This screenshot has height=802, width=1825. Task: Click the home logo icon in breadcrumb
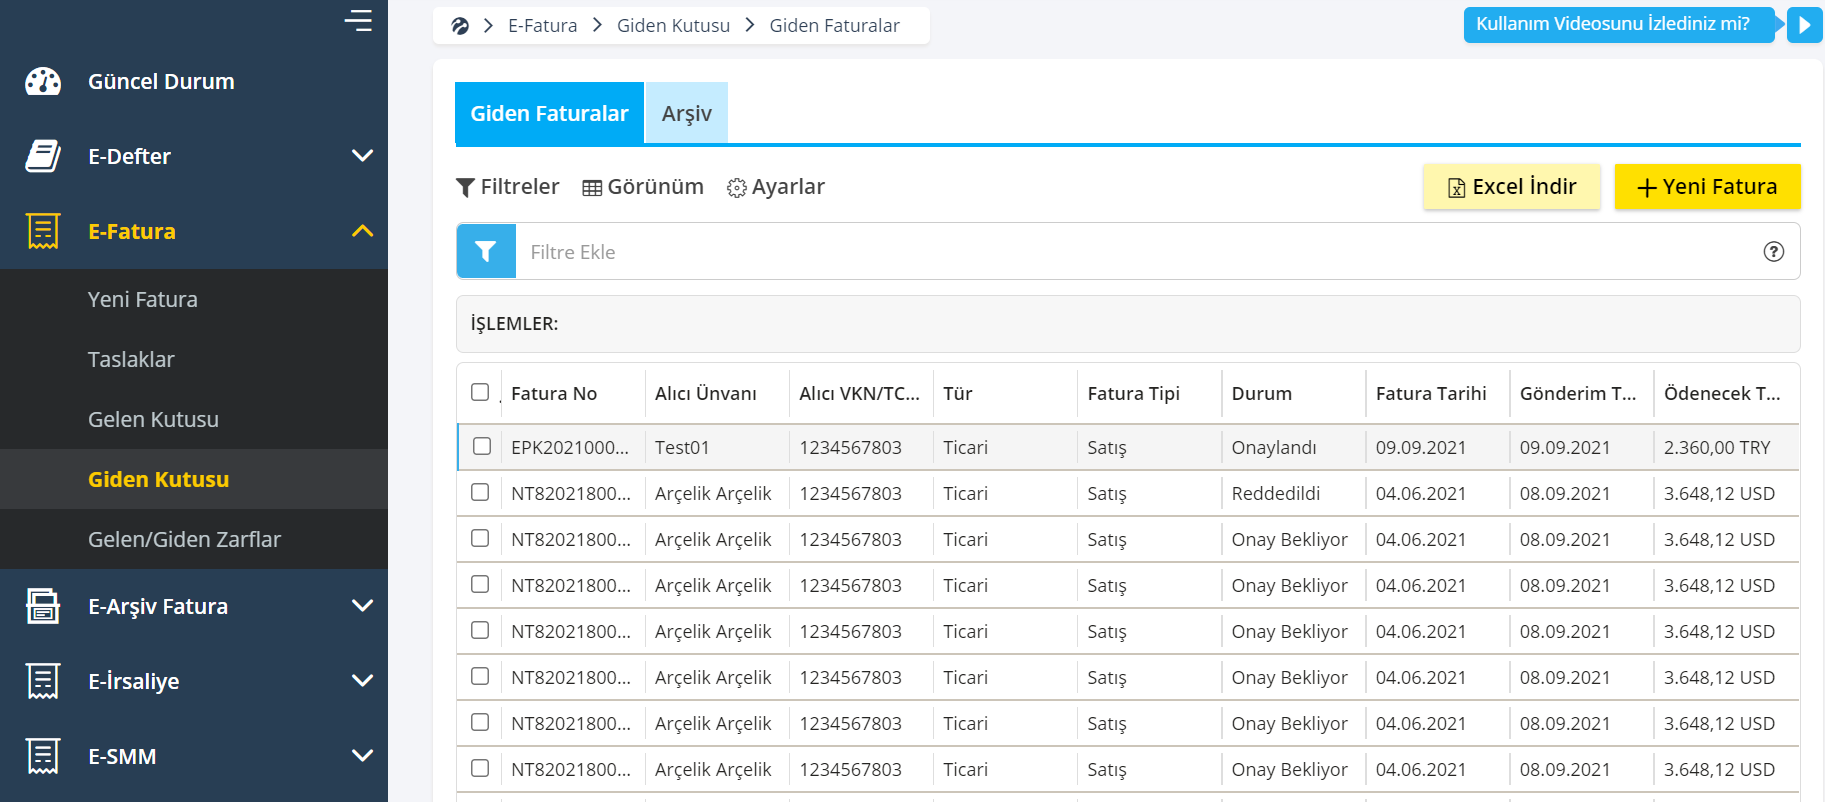[460, 26]
